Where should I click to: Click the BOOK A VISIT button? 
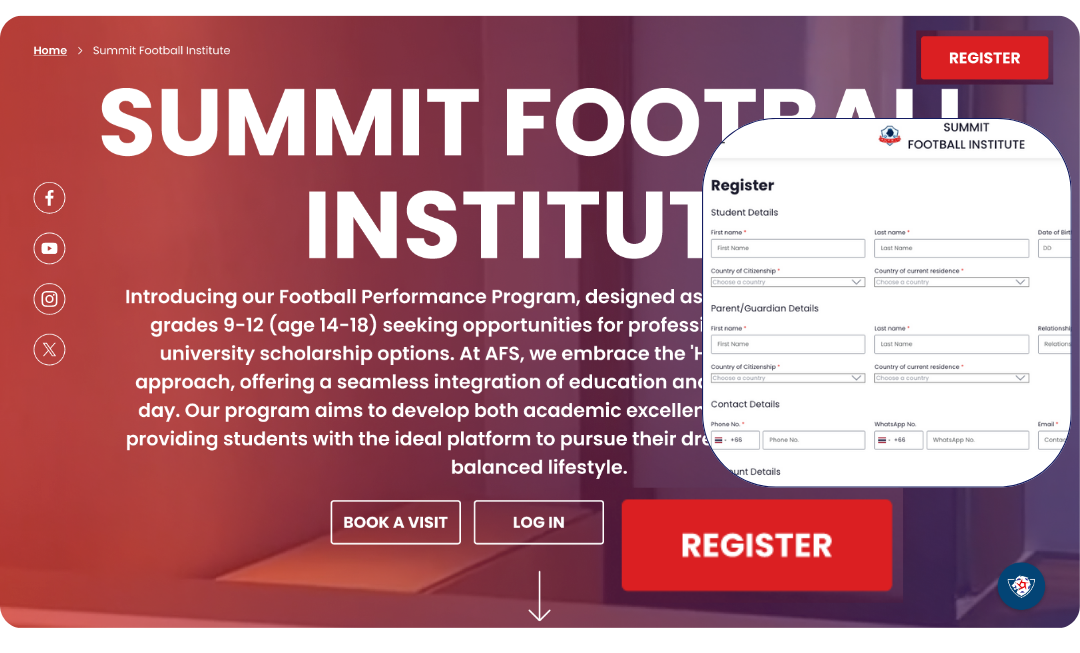395,522
